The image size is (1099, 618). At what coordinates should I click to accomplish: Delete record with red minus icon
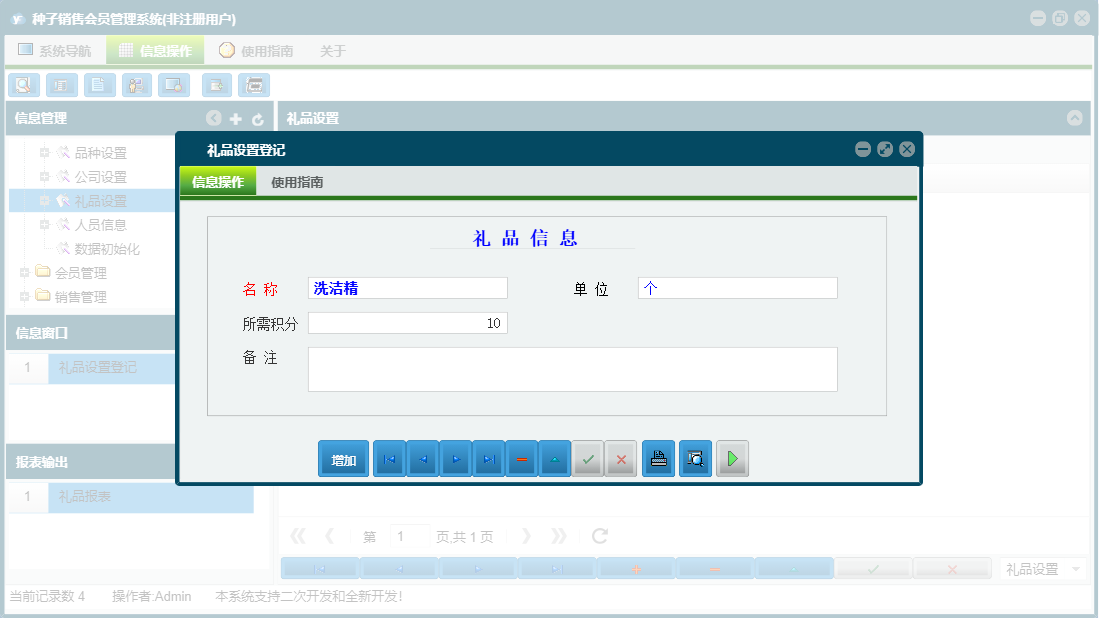tap(522, 459)
